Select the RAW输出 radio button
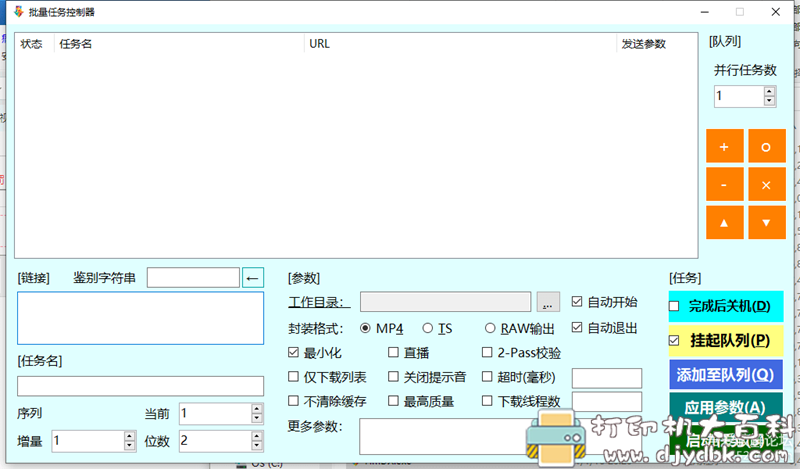Viewport: 800px width, 469px height. (490, 328)
